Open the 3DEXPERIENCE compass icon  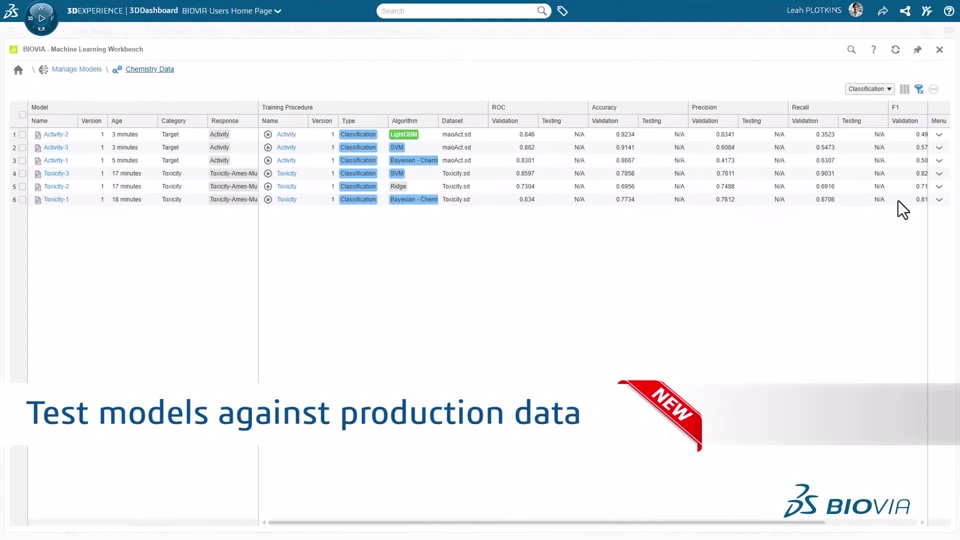tap(41, 18)
